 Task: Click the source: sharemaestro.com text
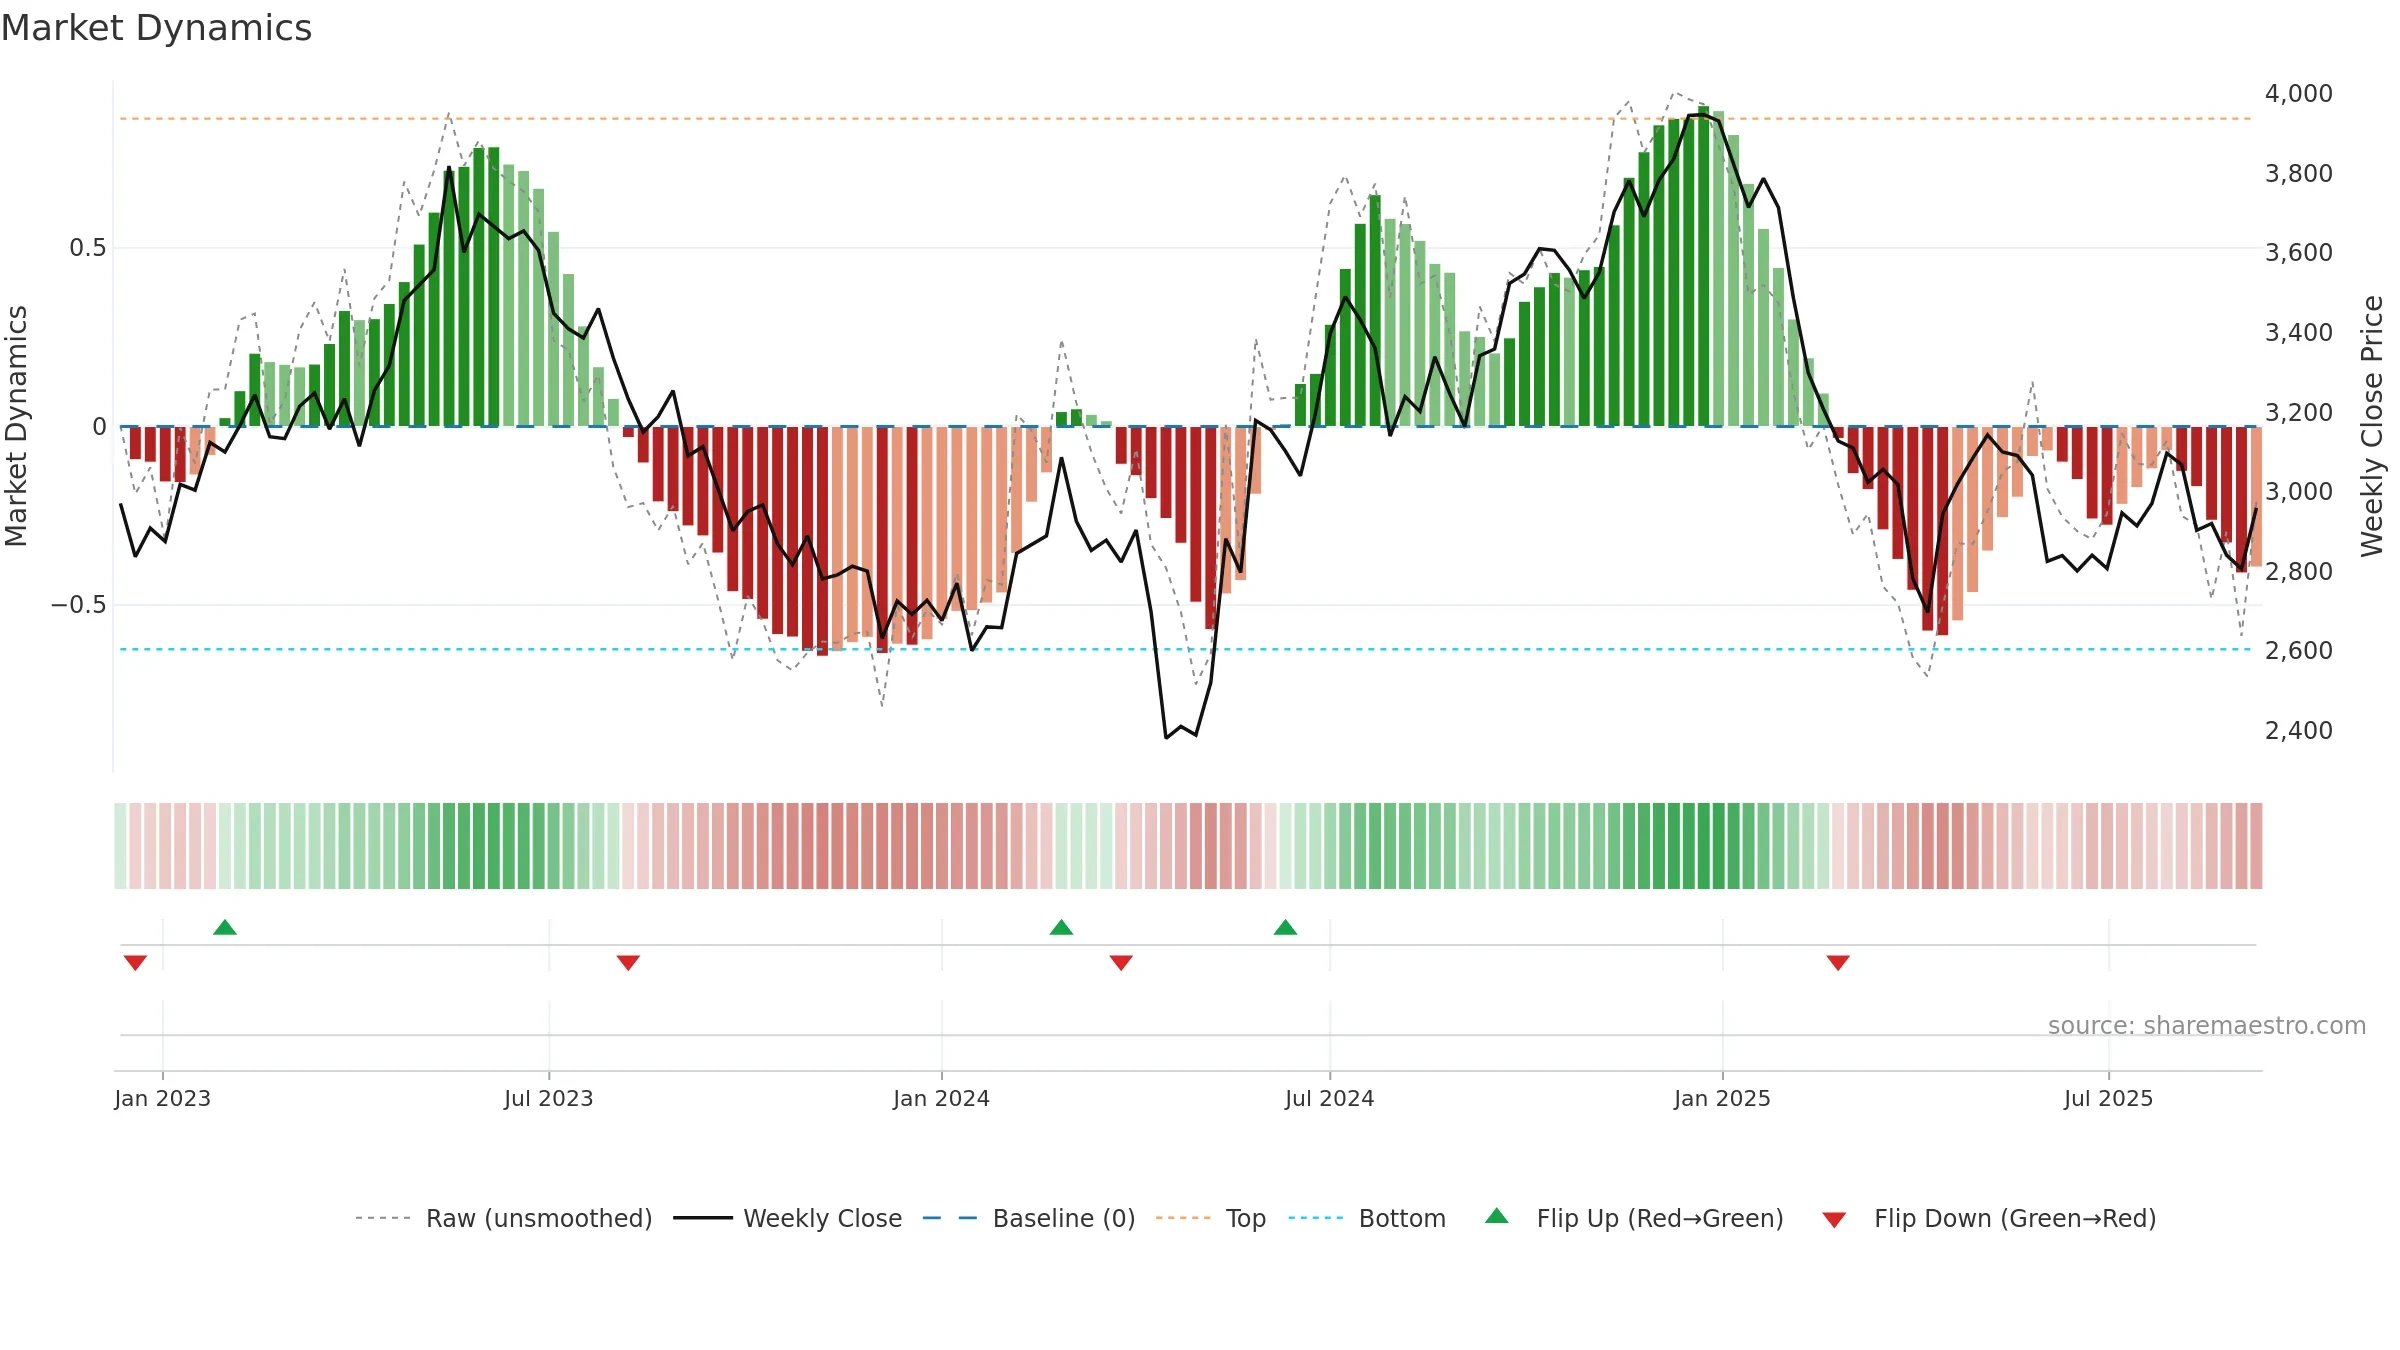pyautogui.click(x=2207, y=1025)
